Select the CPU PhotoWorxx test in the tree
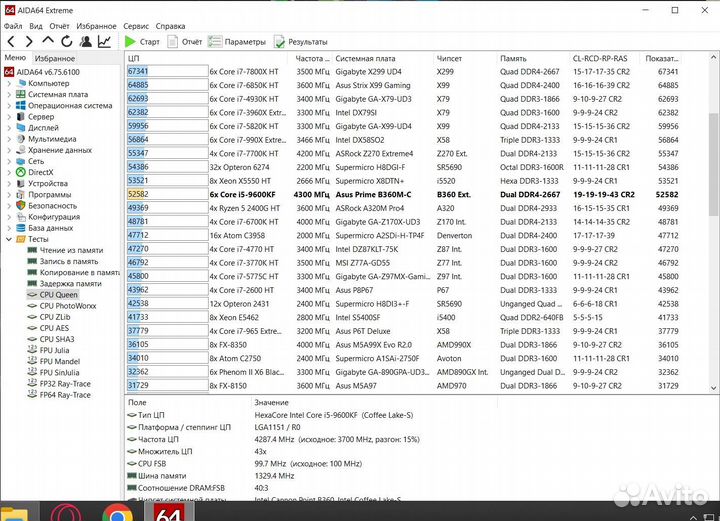 (x=68, y=306)
